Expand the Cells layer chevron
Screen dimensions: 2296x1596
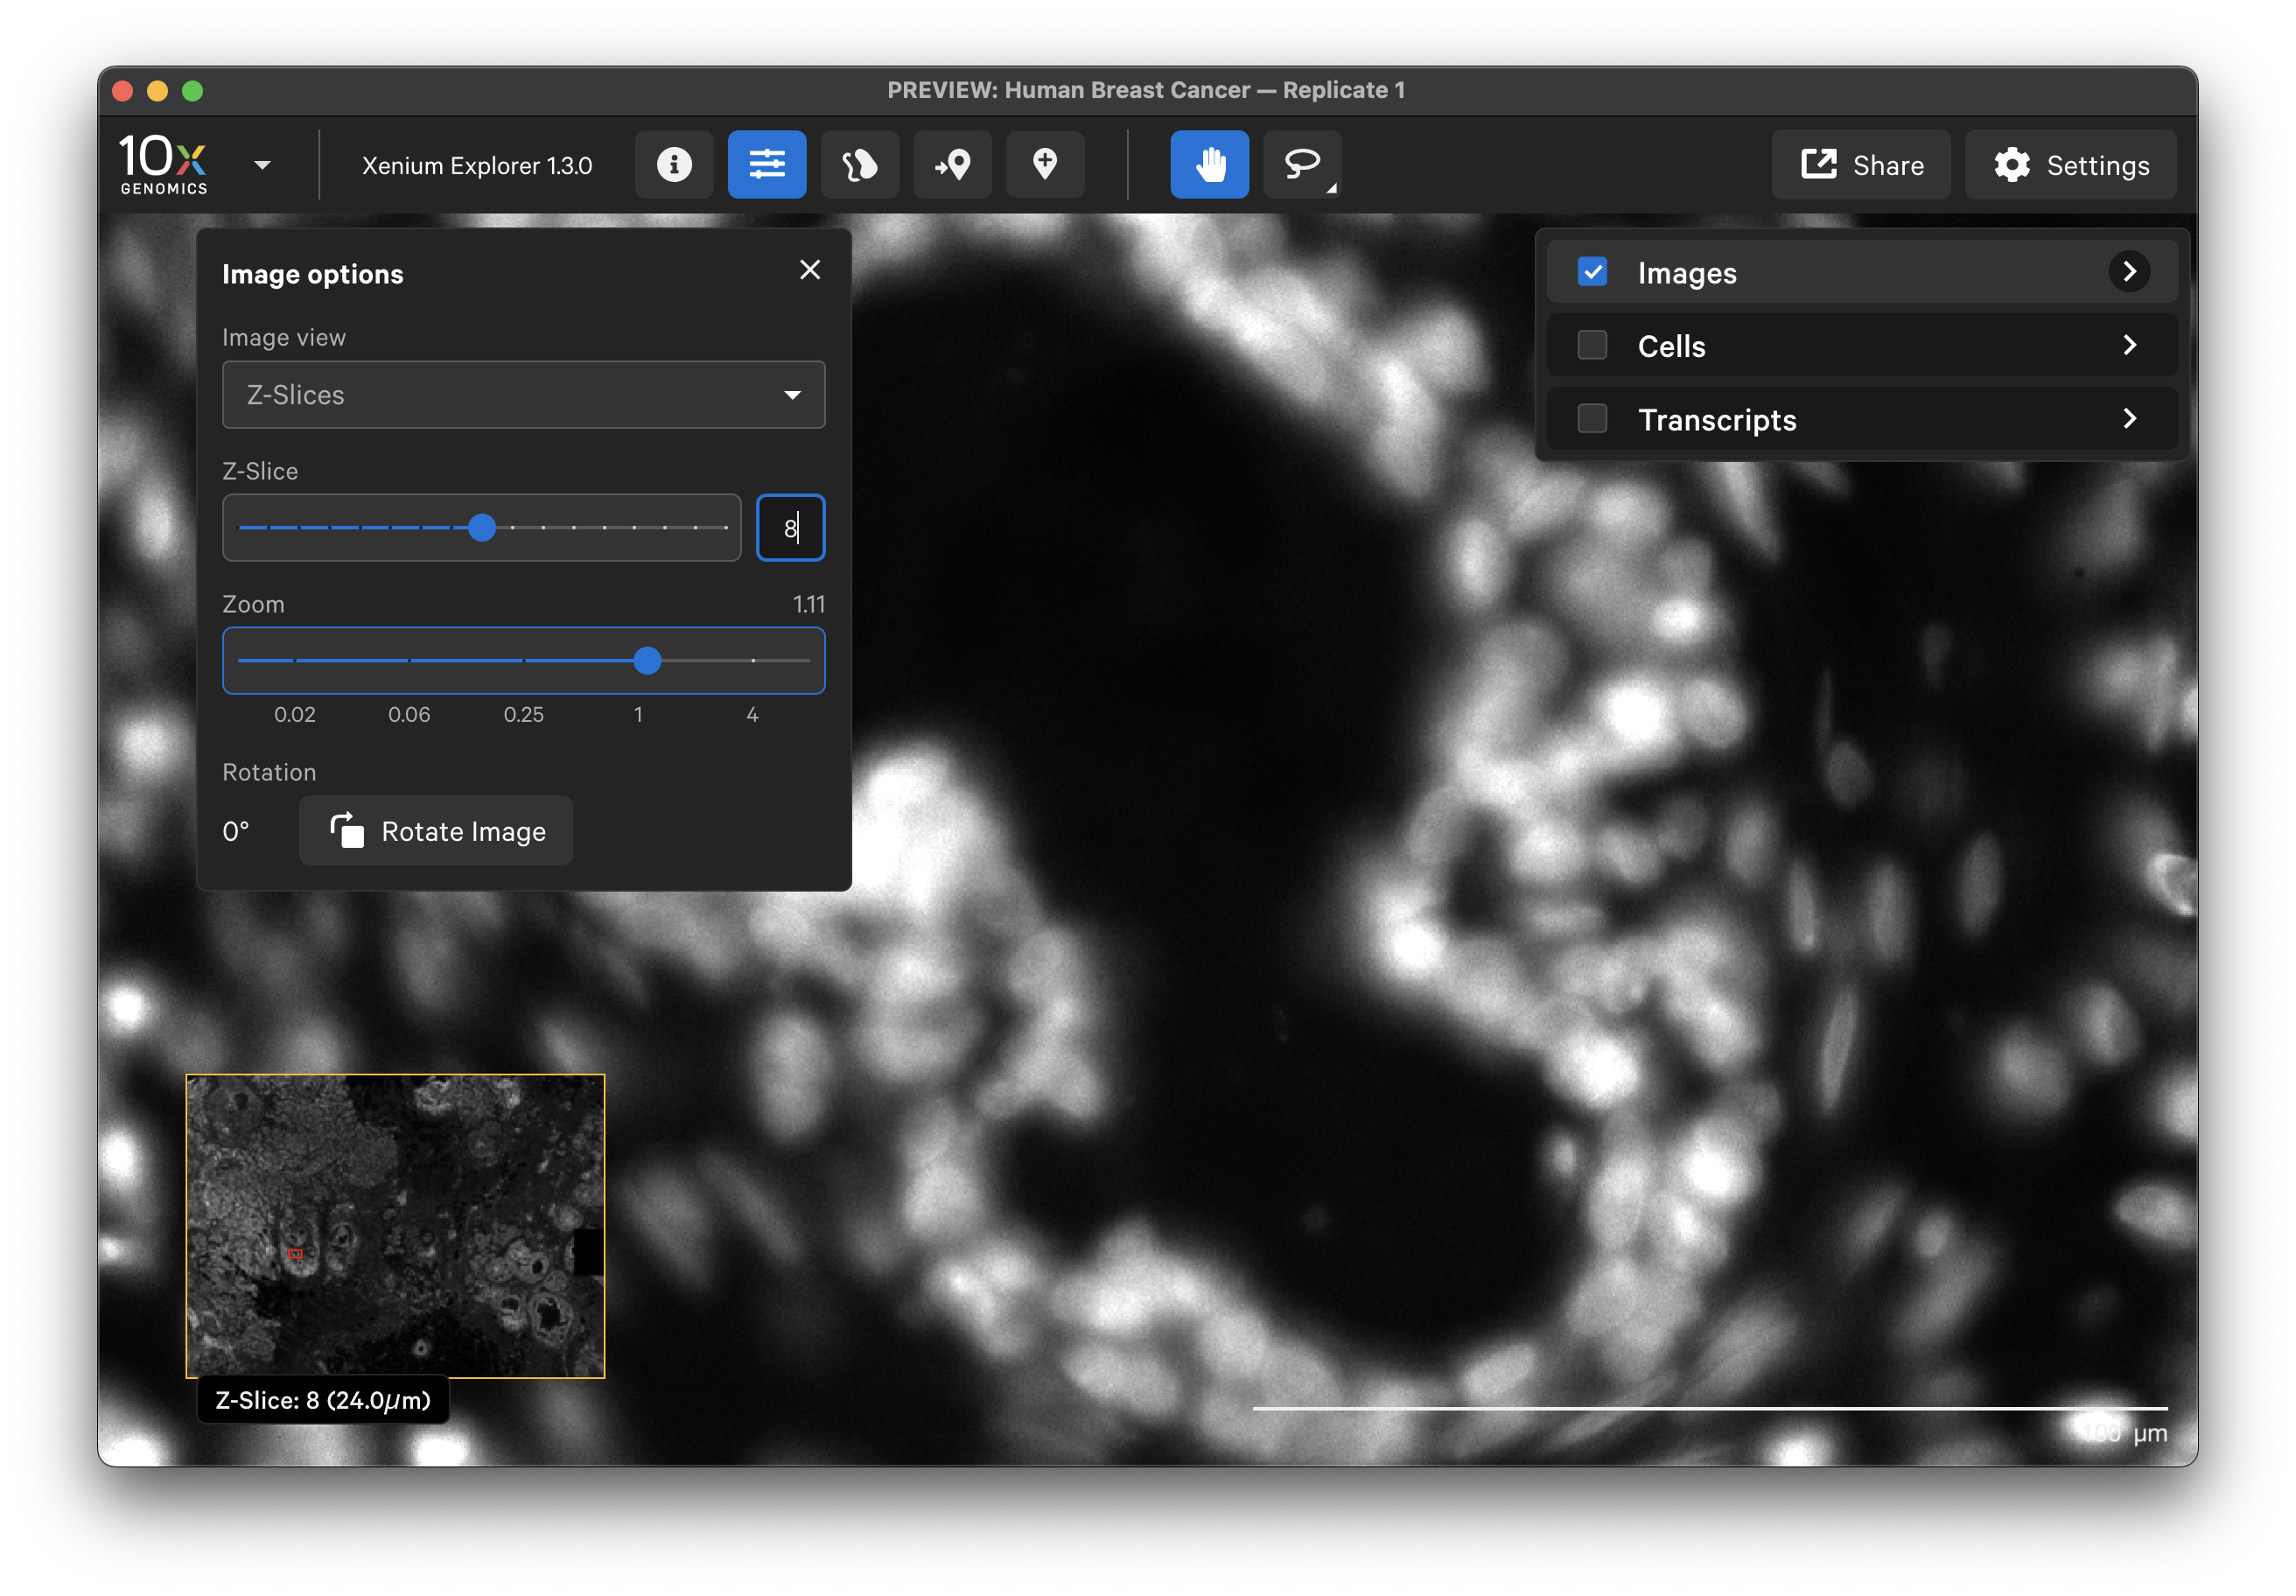pos(2129,345)
